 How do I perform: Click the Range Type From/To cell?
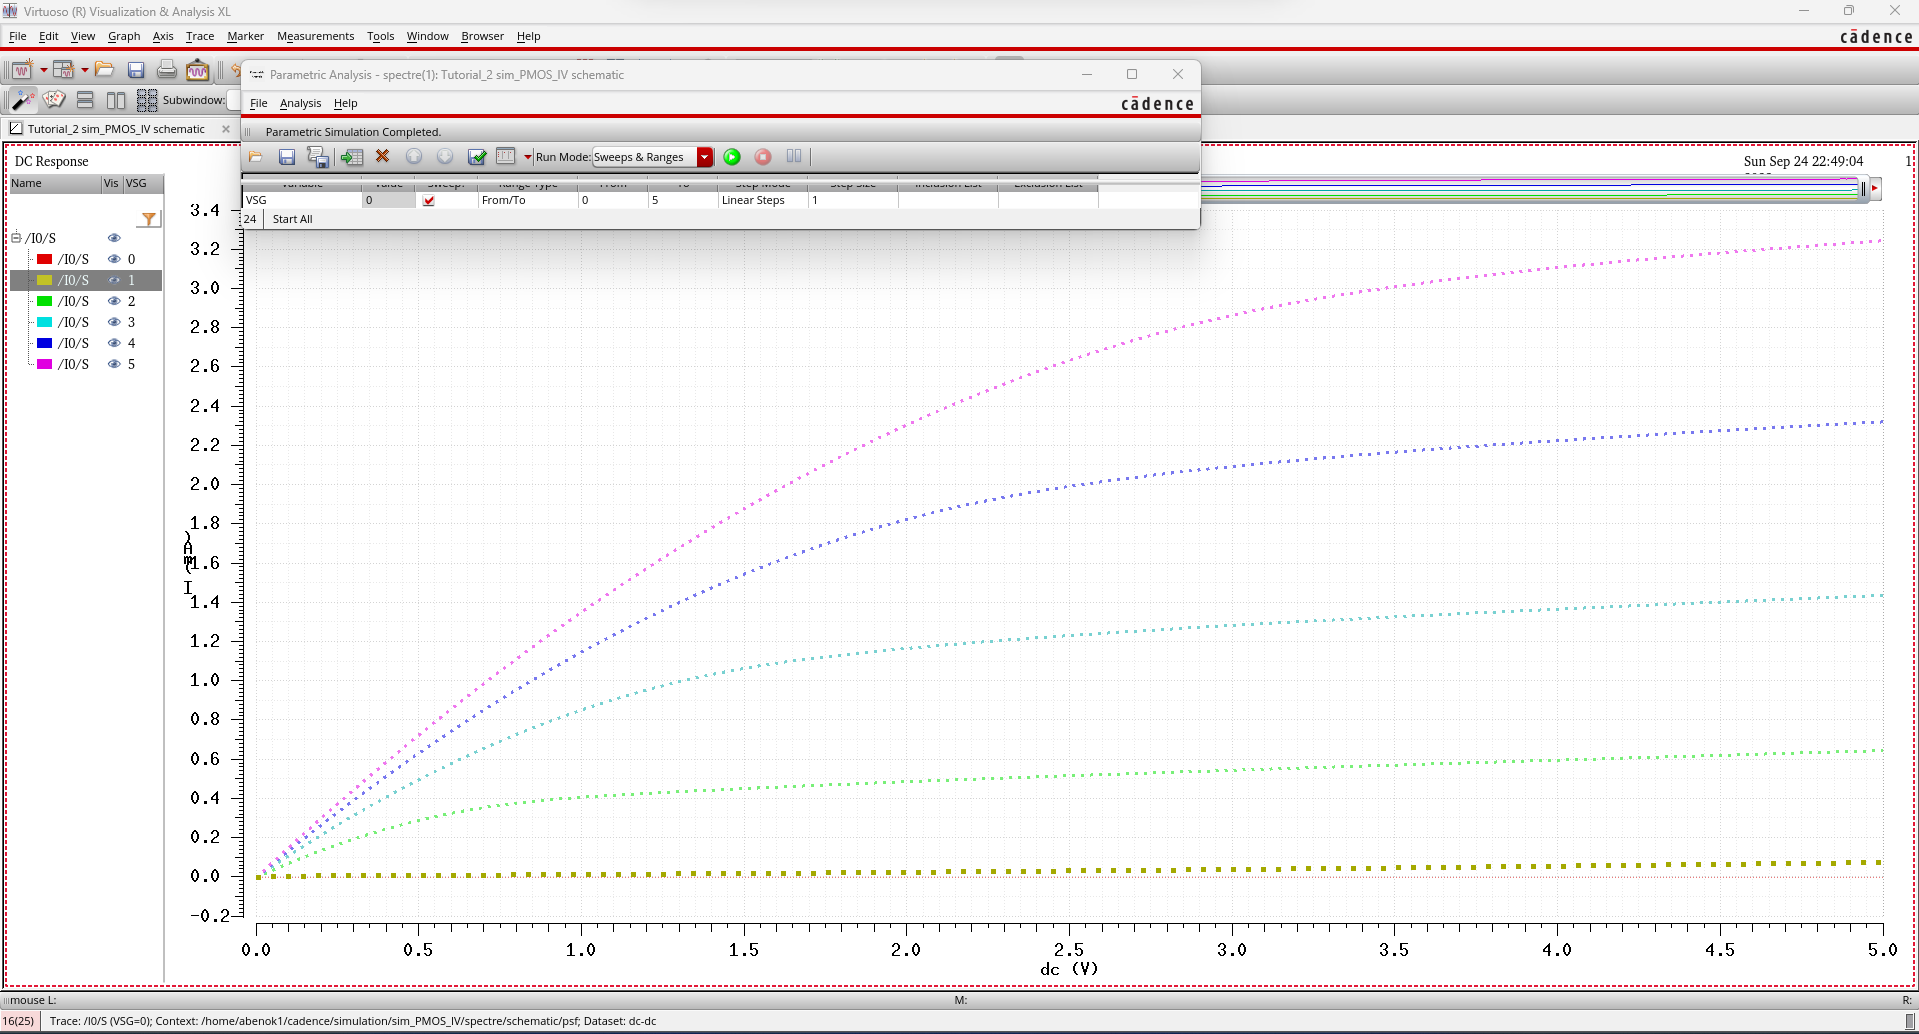coord(527,200)
